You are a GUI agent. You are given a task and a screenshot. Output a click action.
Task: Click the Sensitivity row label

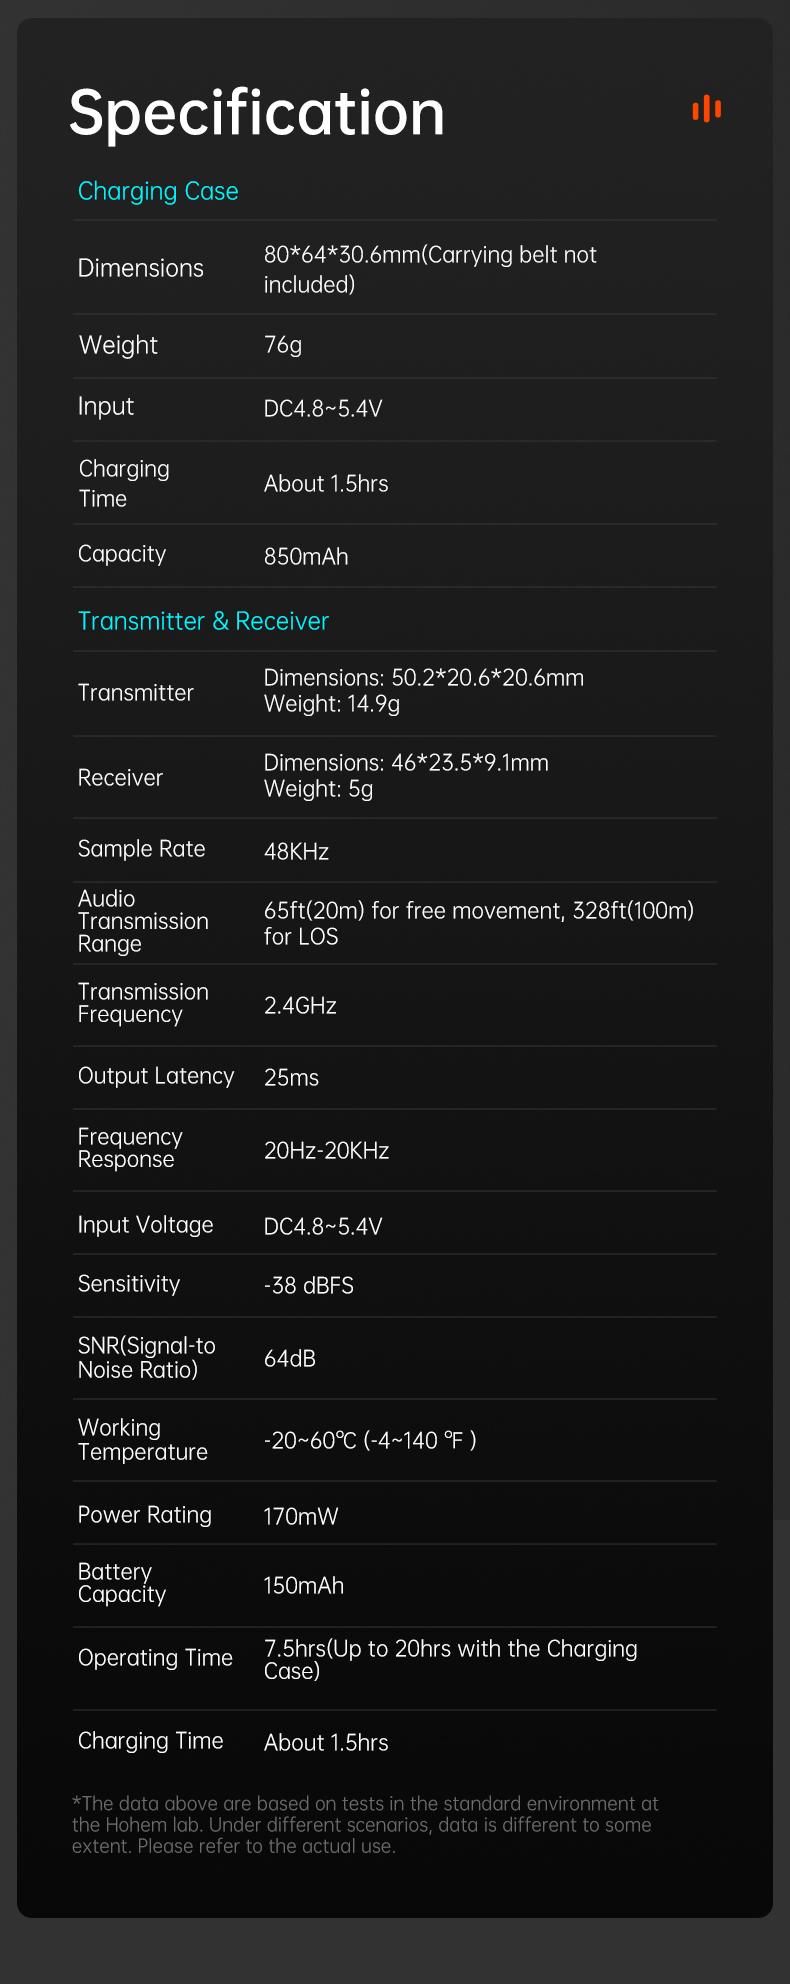click(129, 1284)
